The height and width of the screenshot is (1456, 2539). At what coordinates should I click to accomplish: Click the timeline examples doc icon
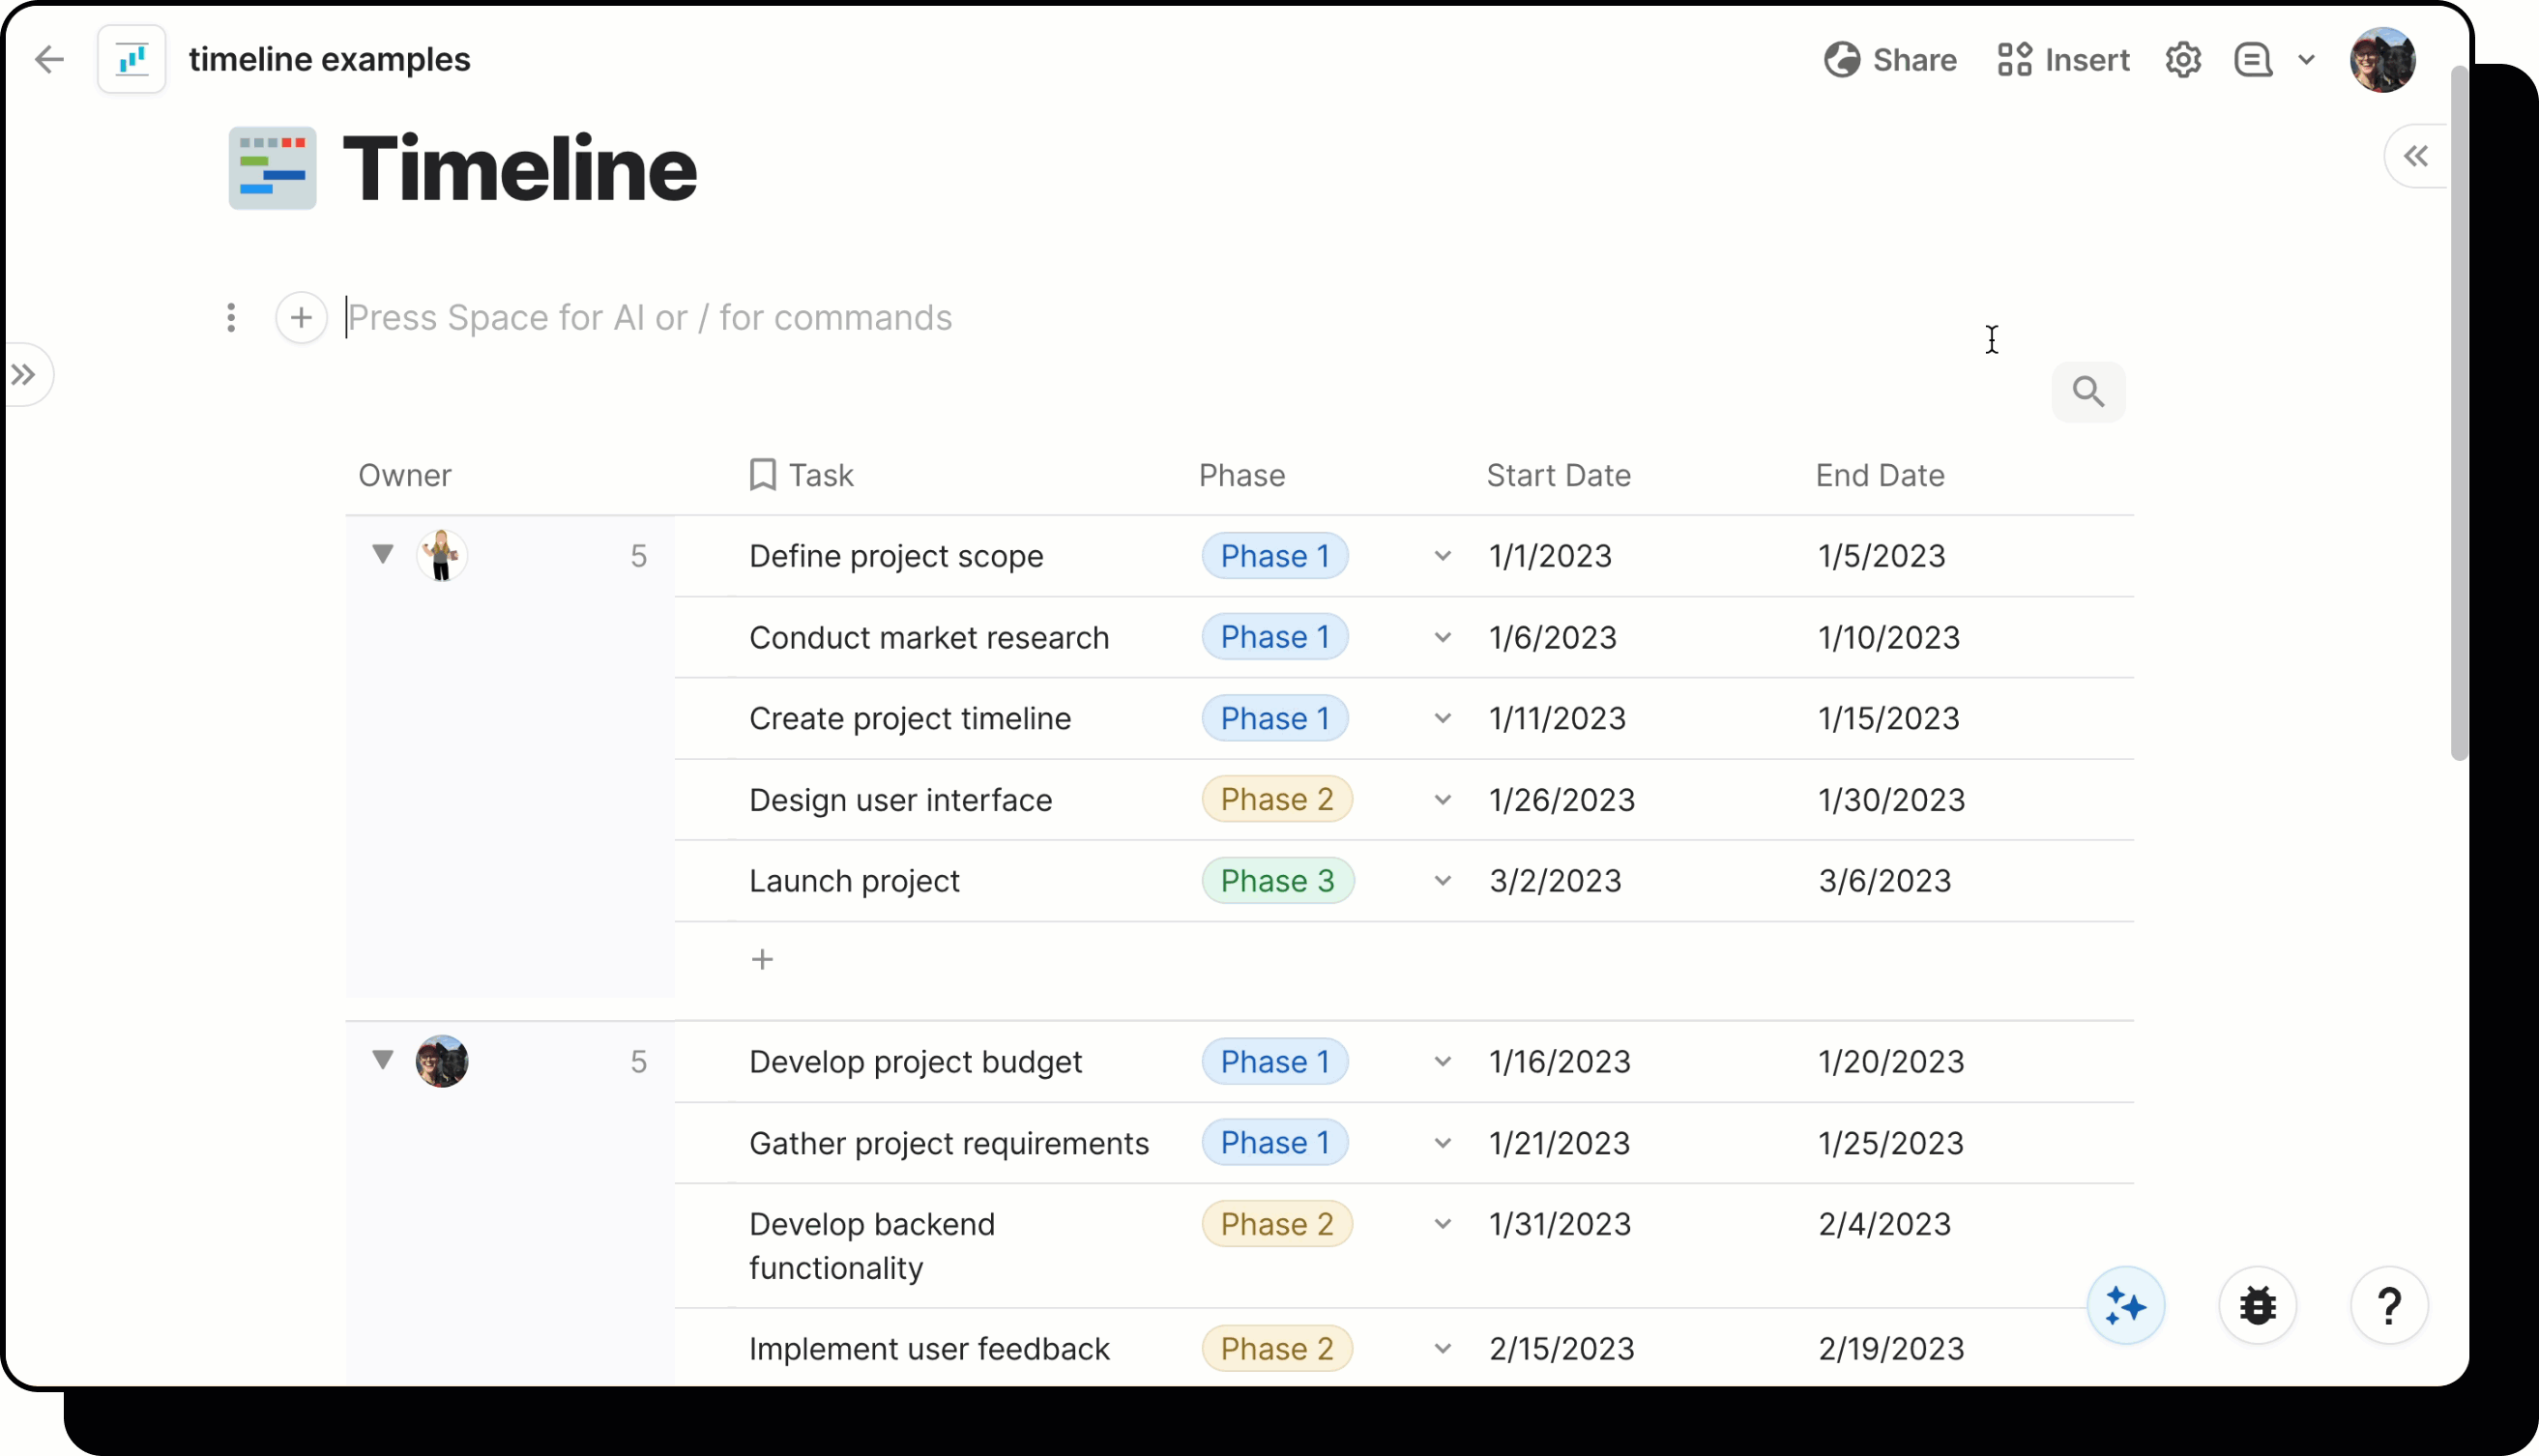point(132,60)
